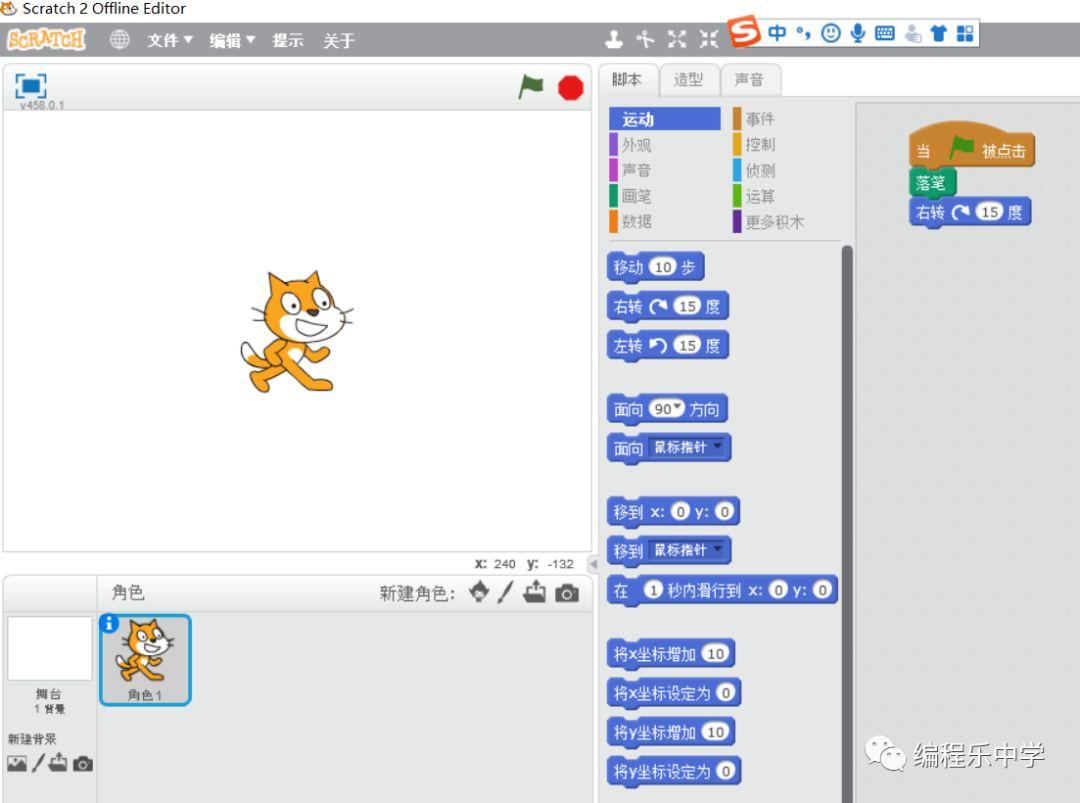Choose new sprite from library icon
Screen dimensions: 1080x803
[x=479, y=592]
